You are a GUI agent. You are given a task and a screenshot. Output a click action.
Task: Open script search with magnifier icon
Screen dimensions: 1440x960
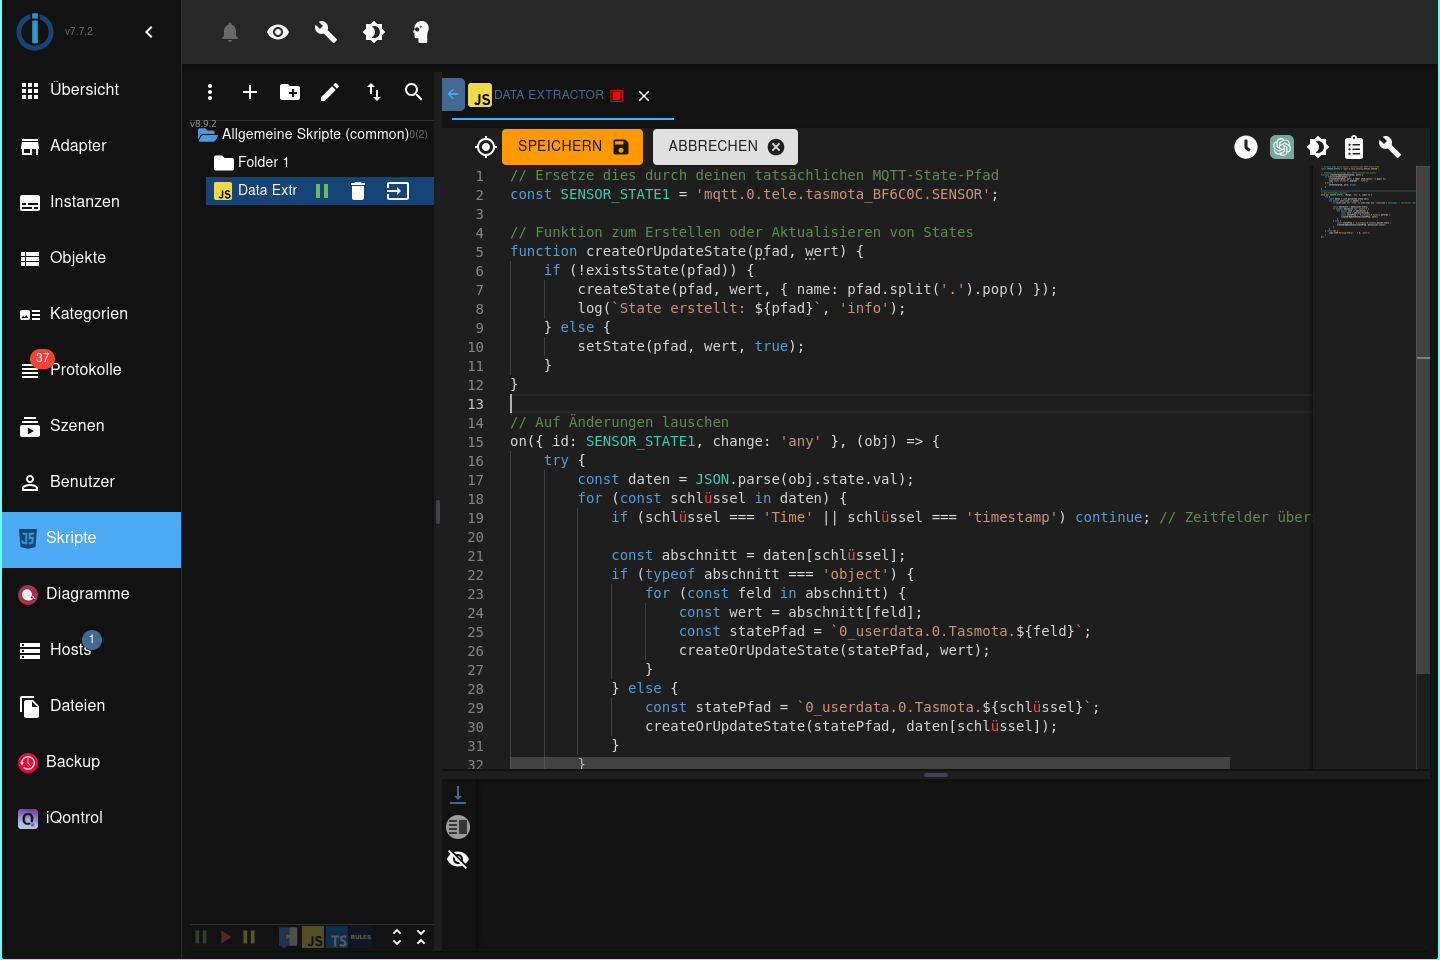point(413,92)
